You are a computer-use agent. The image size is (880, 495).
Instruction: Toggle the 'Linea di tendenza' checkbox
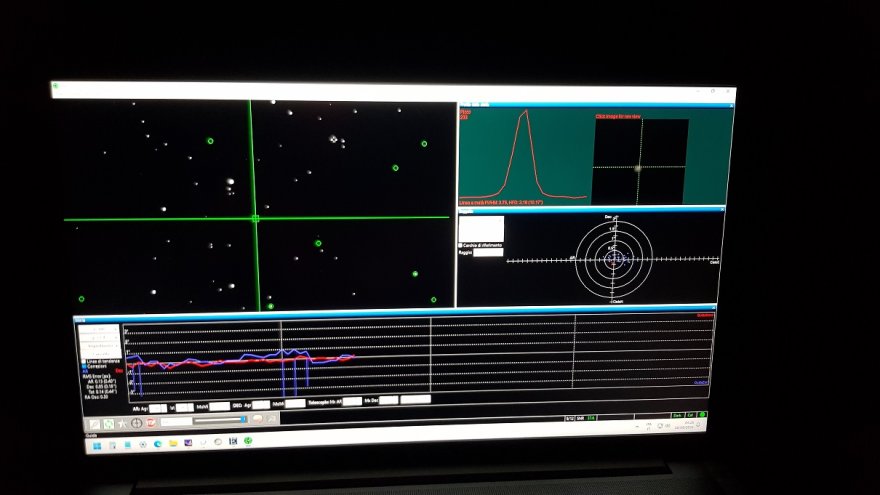pyautogui.click(x=83, y=360)
